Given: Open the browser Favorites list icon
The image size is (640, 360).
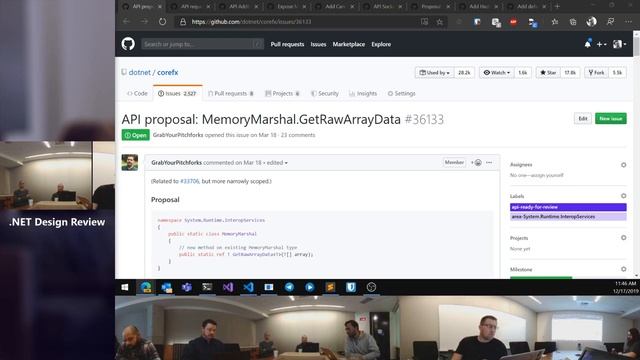Looking at the screenshot, I should [555, 22].
